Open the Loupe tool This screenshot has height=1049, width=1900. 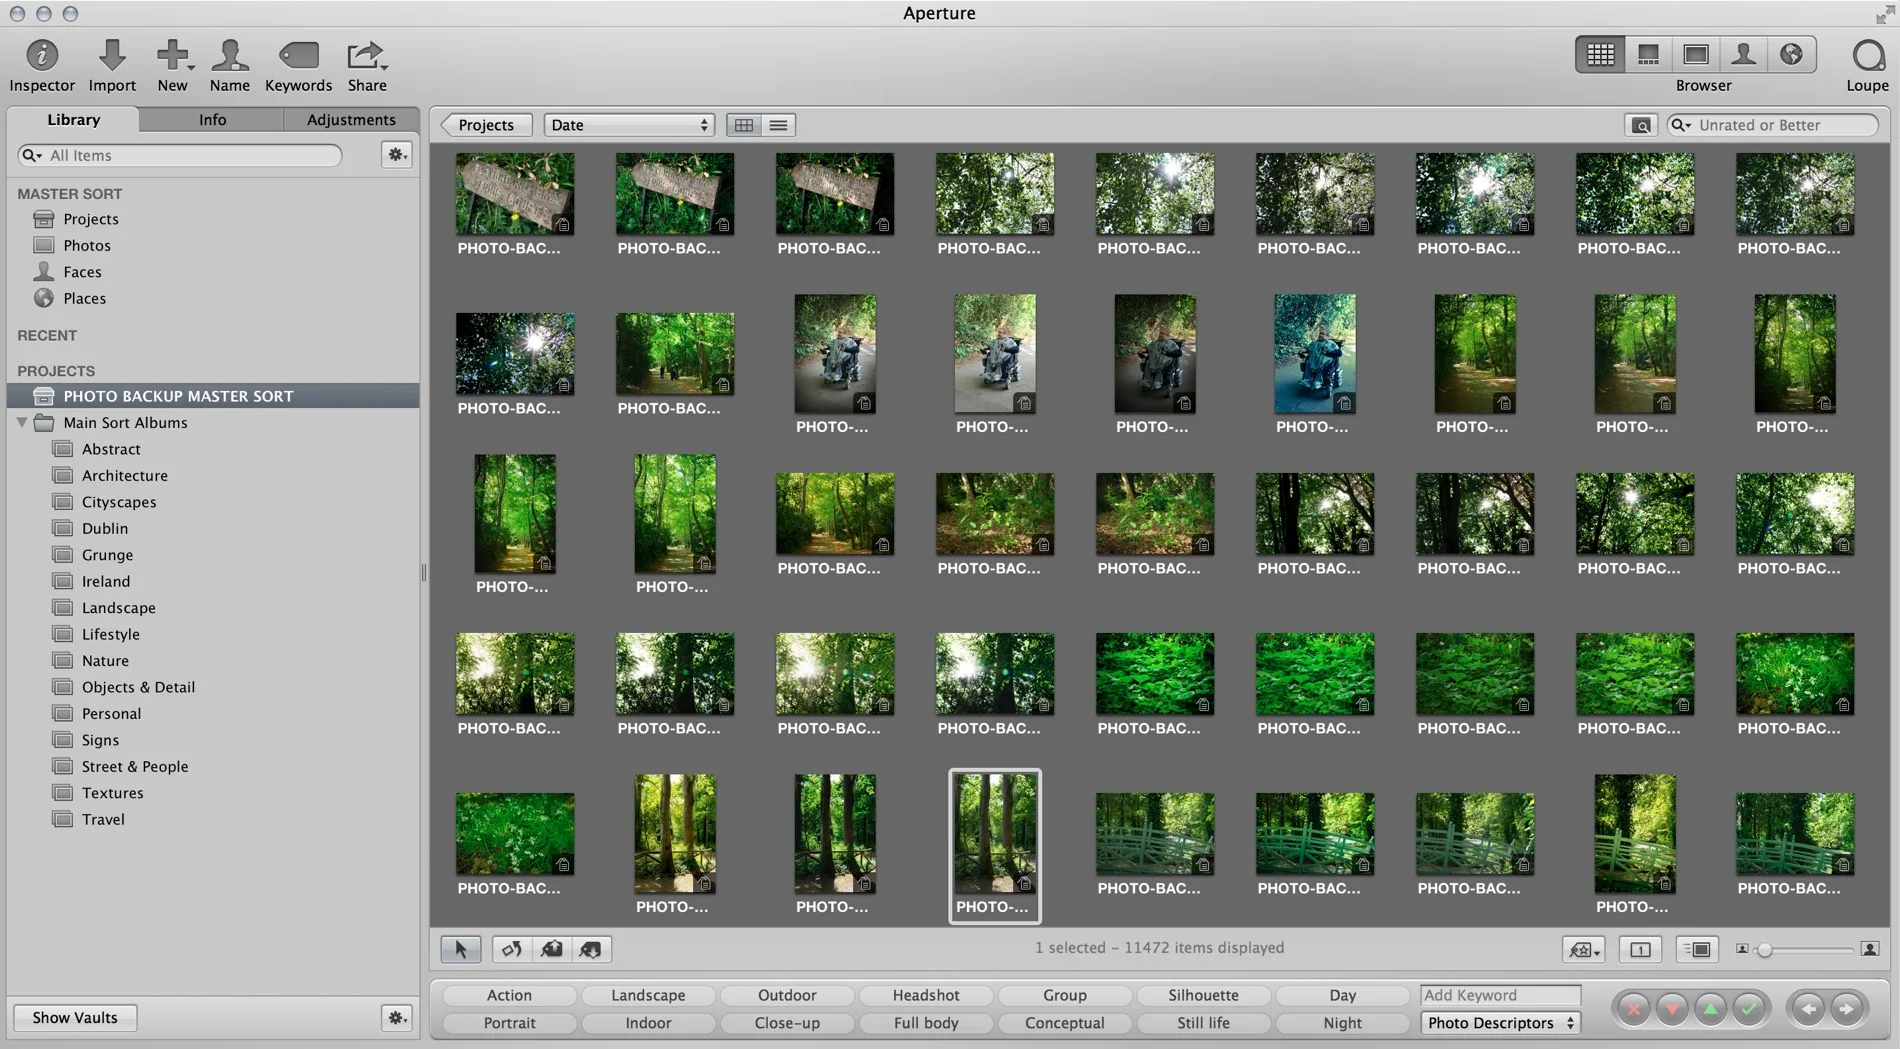tap(1866, 57)
